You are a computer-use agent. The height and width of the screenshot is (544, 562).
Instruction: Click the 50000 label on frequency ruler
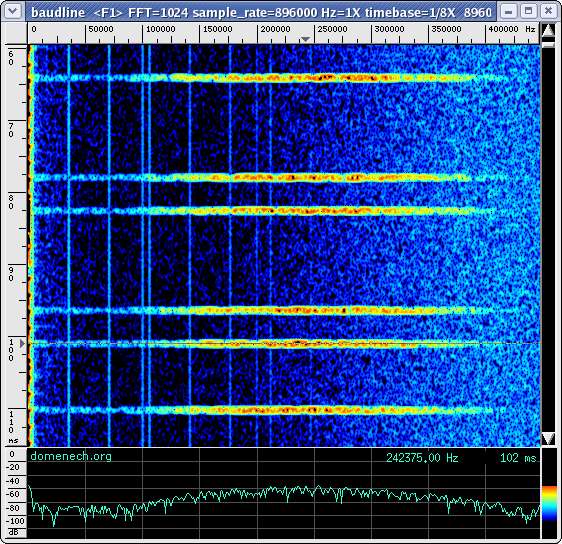[101, 29]
